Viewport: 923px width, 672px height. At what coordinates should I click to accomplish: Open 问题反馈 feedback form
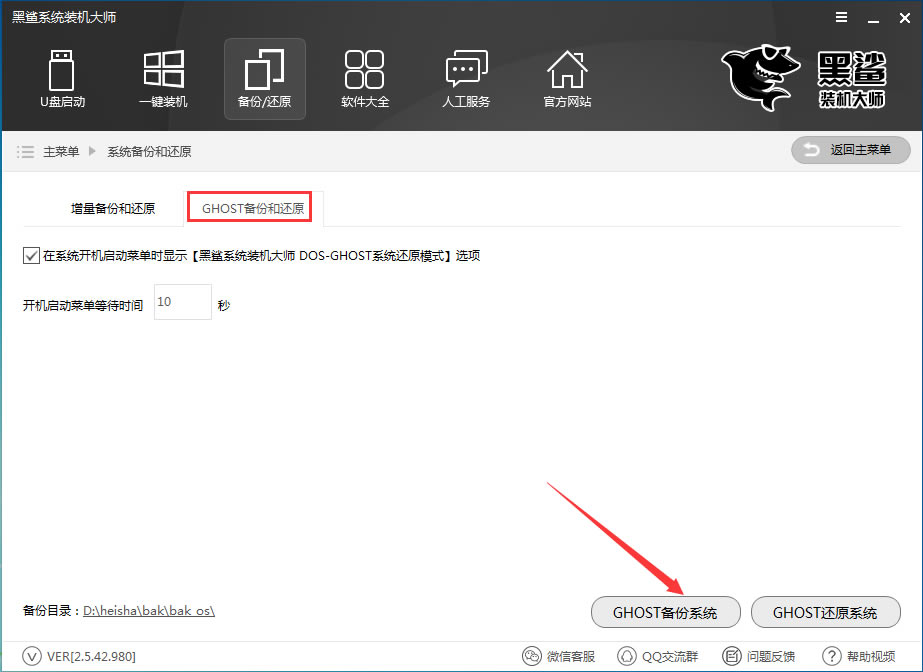click(758, 656)
